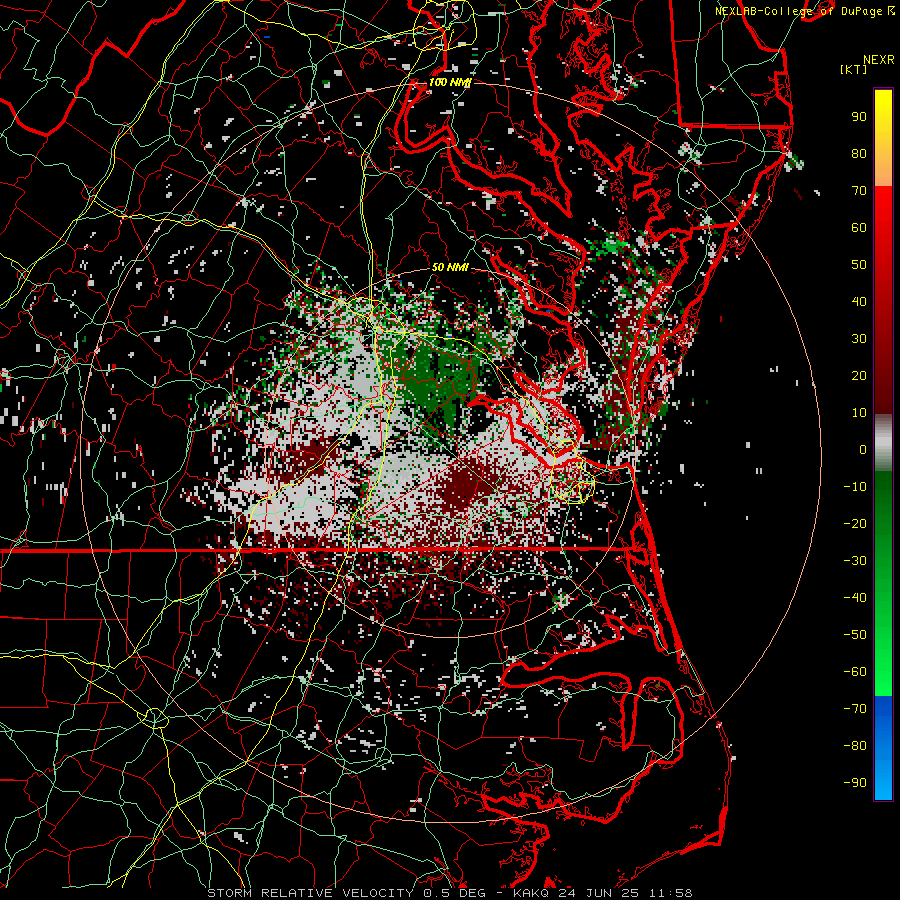
Task: Click the 30 value on velocity scale
Action: click(x=859, y=339)
